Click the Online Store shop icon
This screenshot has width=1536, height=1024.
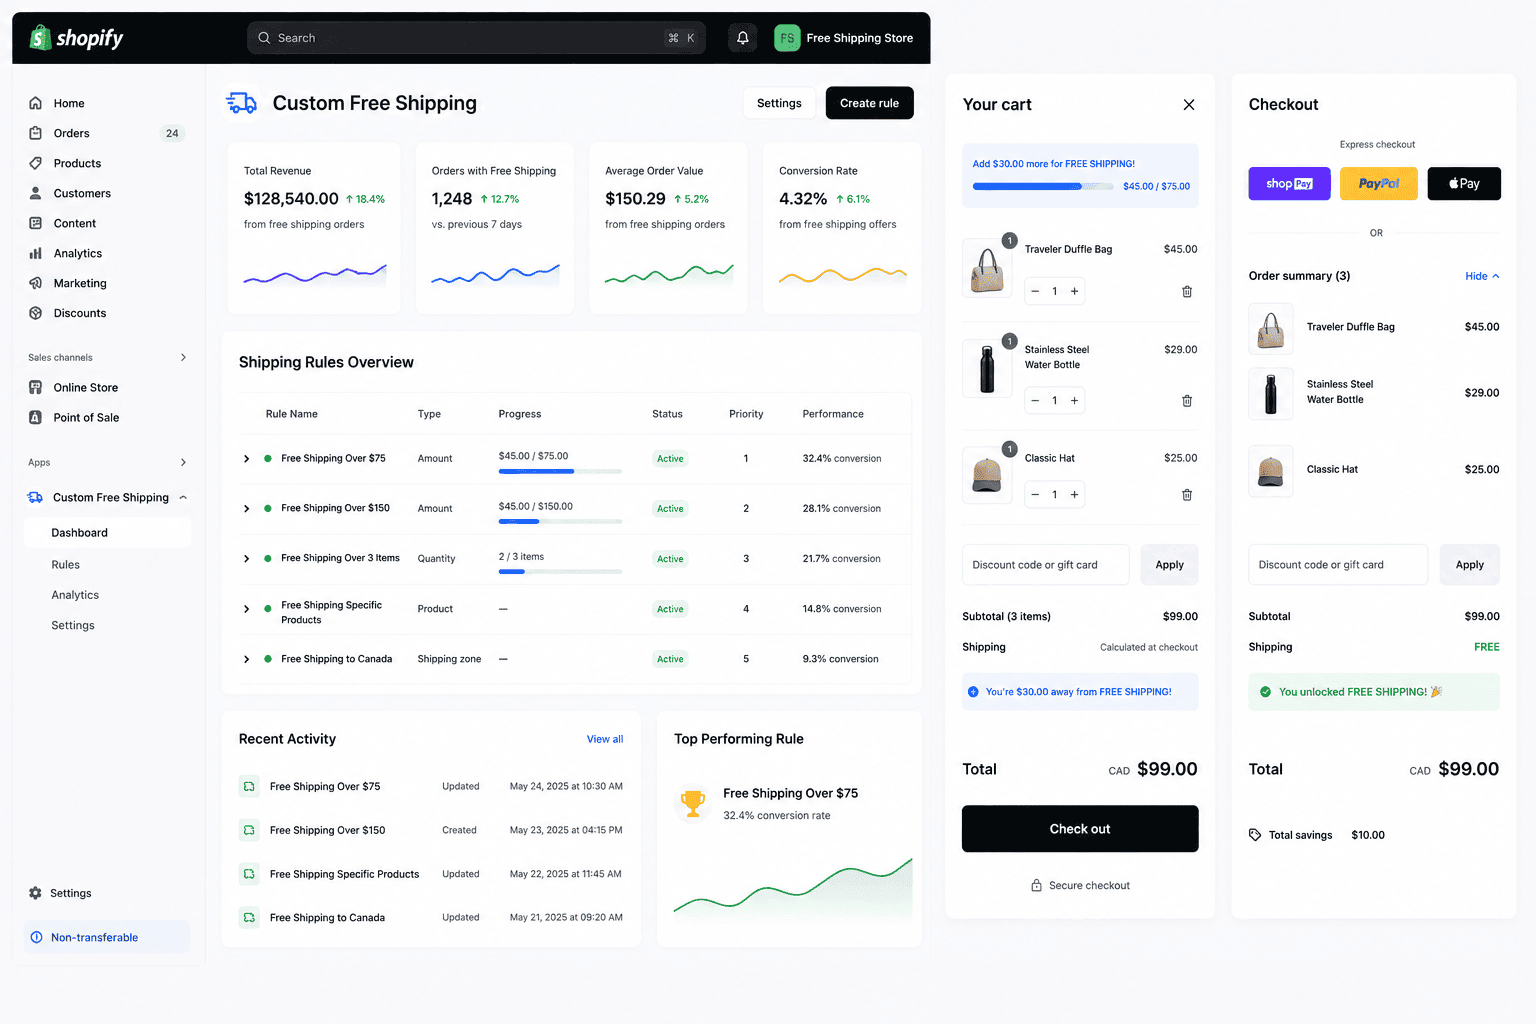[36, 387]
